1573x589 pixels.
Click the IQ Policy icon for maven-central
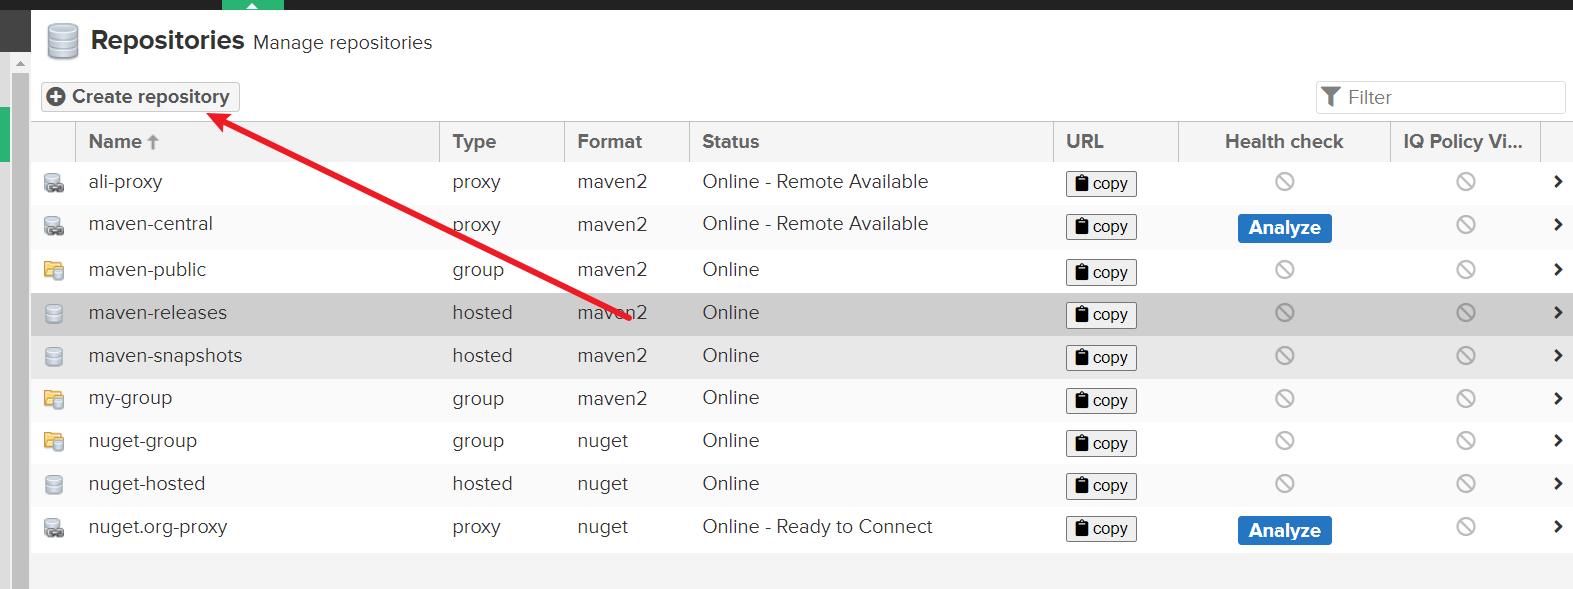[1465, 225]
